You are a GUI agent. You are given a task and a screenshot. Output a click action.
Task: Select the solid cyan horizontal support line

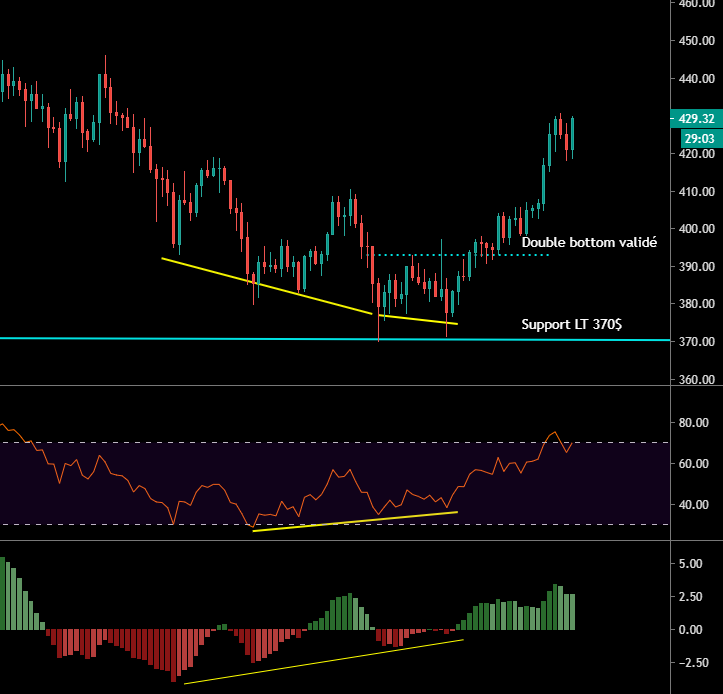coord(200,339)
